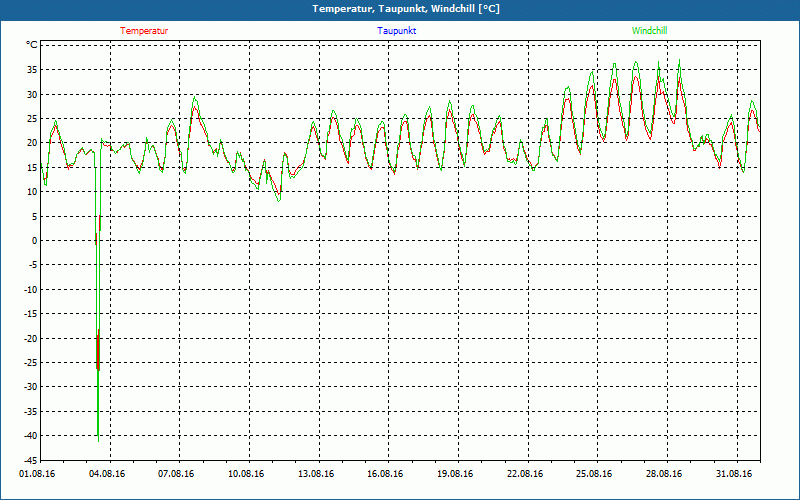Click the blue Taupunkt legend label

(396, 31)
